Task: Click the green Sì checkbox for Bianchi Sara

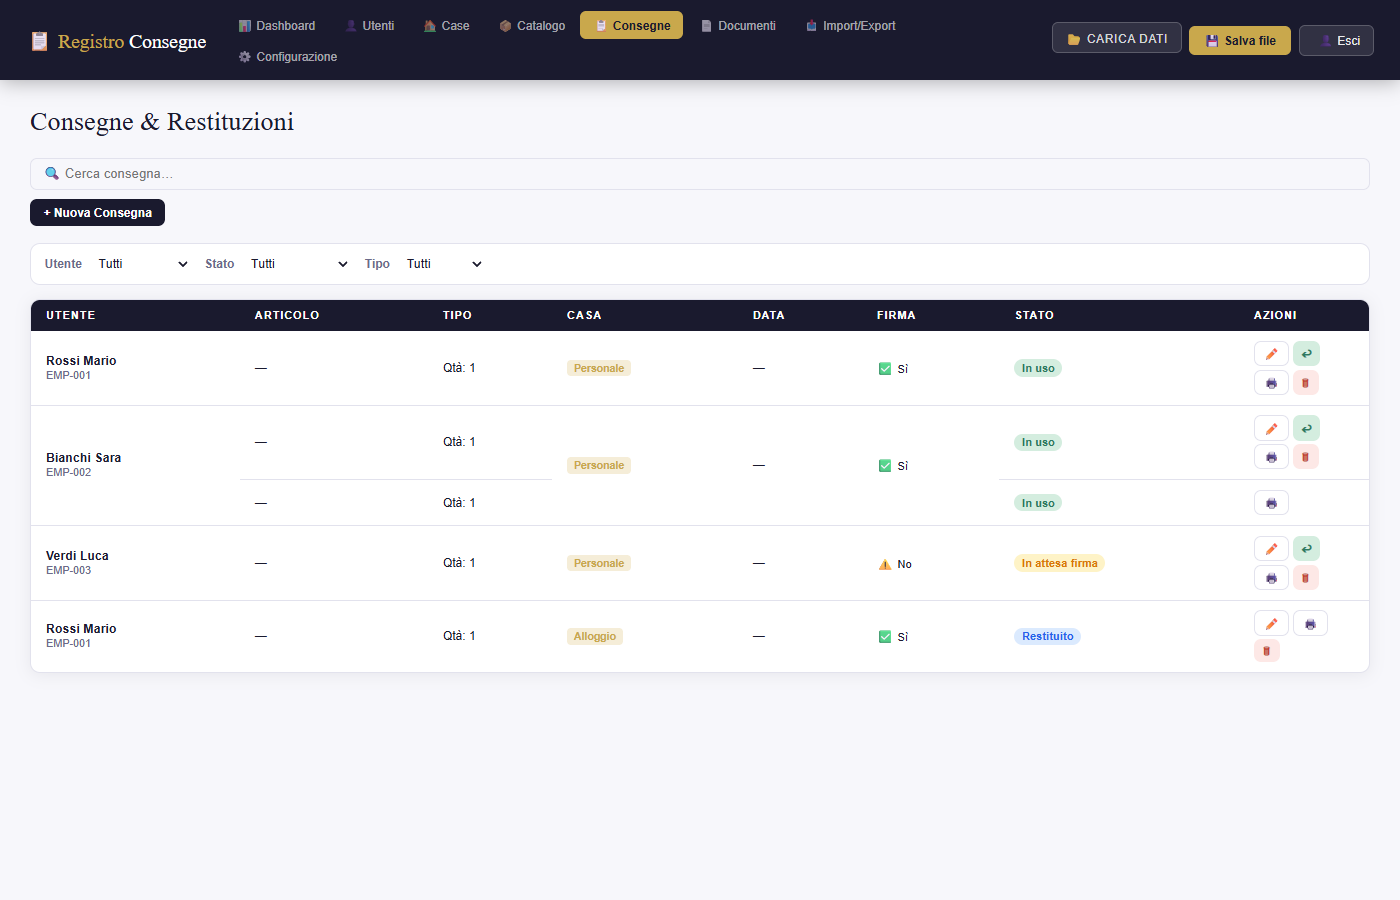Action: (885, 466)
